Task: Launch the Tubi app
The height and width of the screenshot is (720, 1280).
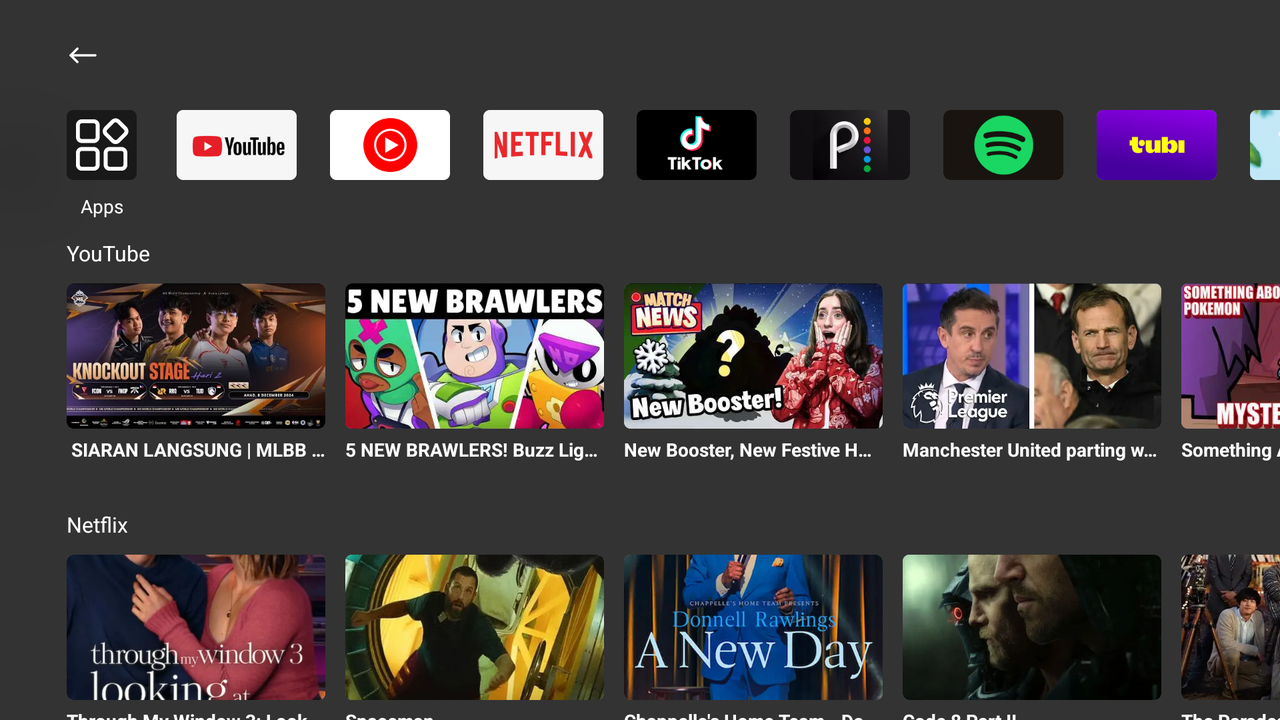Action: [x=1156, y=146]
